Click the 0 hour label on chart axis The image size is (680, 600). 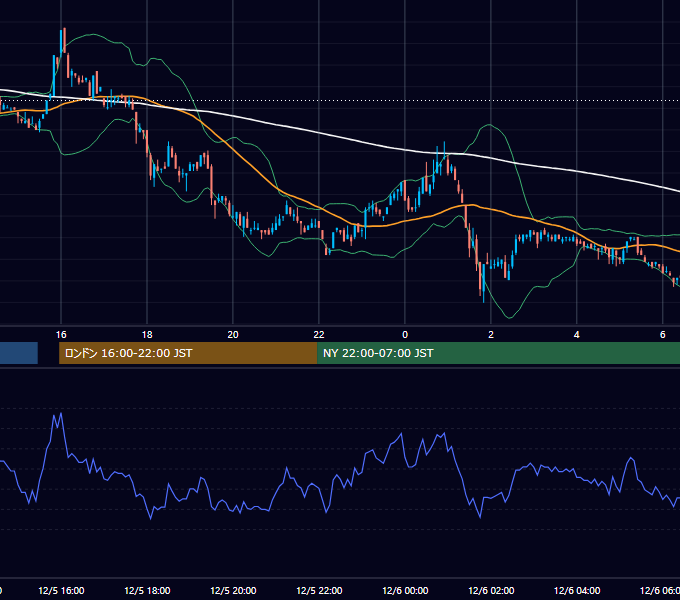405,335
